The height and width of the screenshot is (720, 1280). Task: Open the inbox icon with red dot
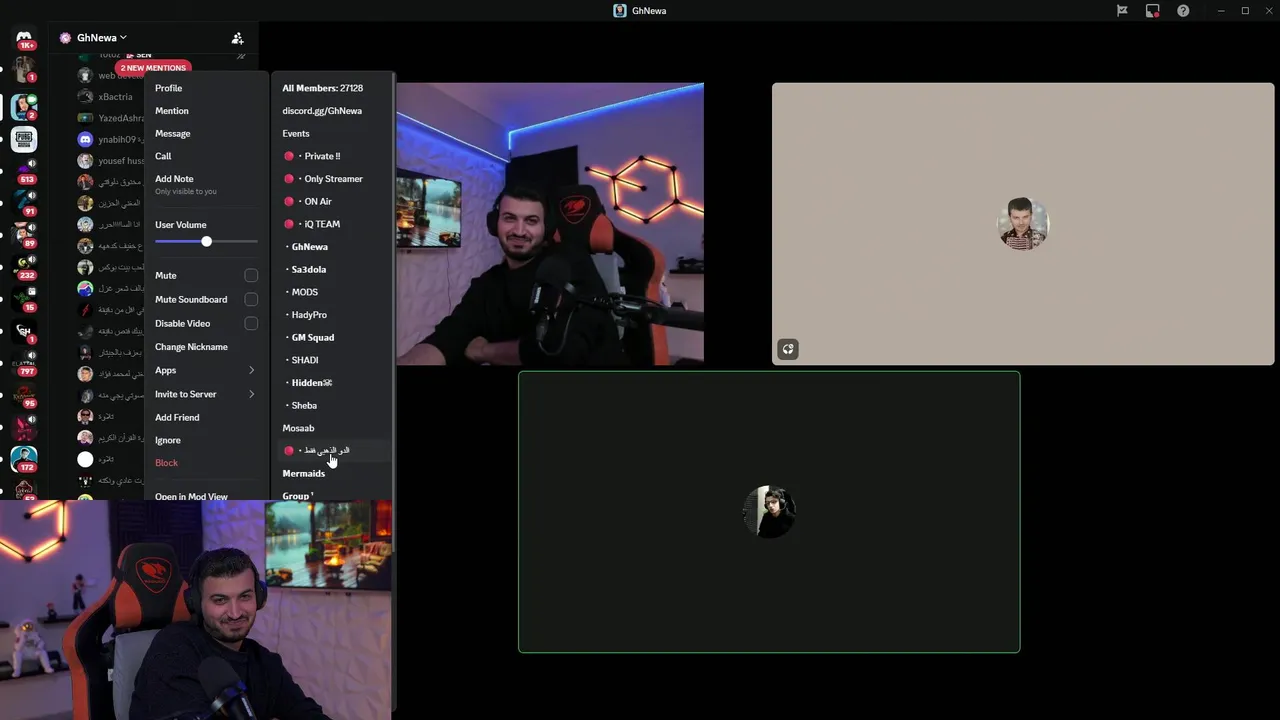coord(1152,11)
